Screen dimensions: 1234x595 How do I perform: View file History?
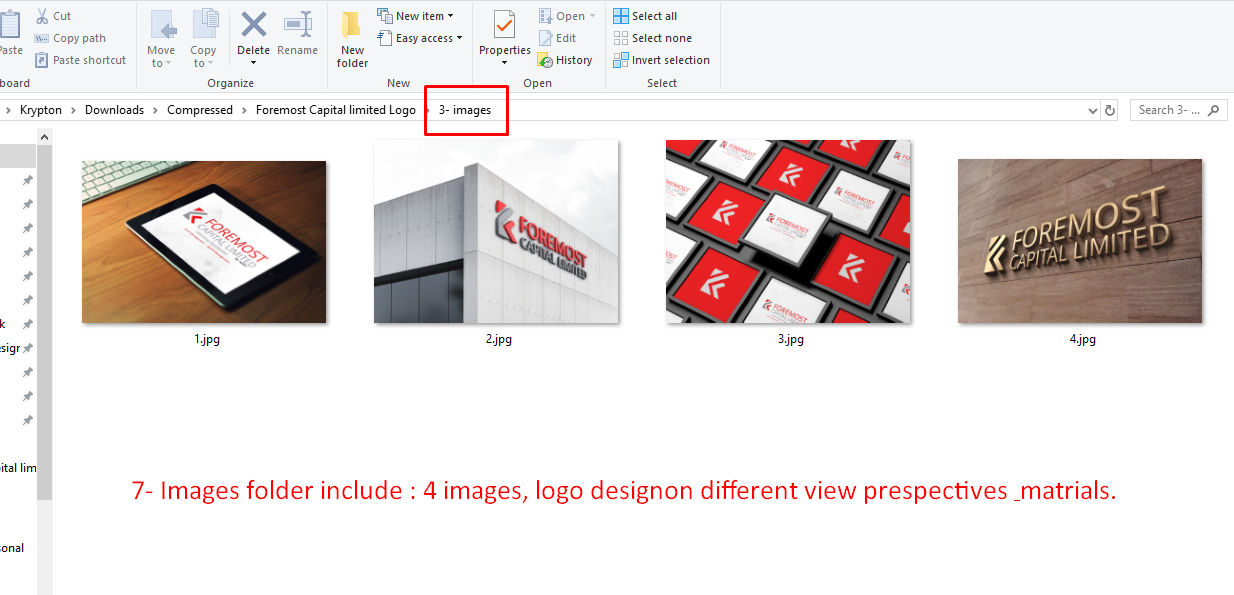coord(566,59)
